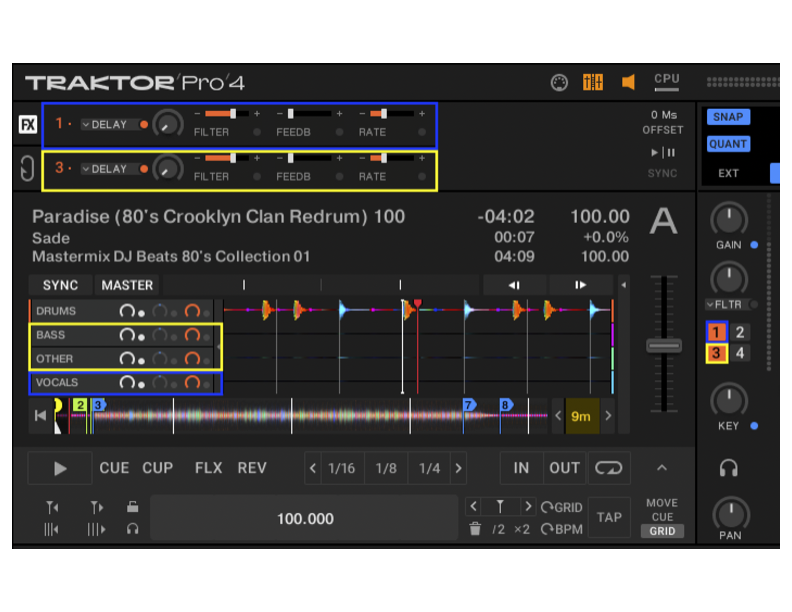The height and width of the screenshot is (612, 792).
Task: Collapse the advanced panel with up chevron
Action: coord(662,468)
